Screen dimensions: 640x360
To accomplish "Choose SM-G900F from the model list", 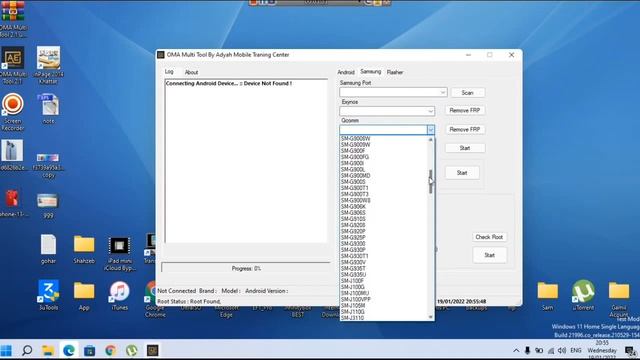I will (353, 151).
